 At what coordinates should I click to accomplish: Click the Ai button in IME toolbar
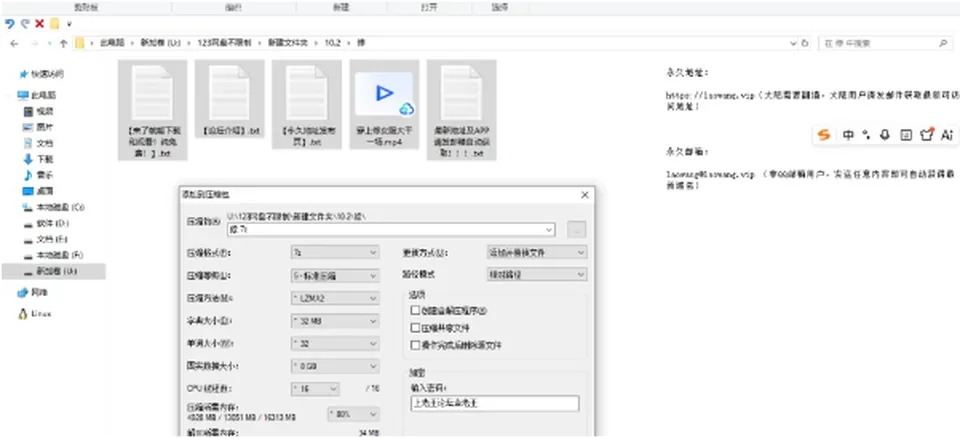coord(947,135)
